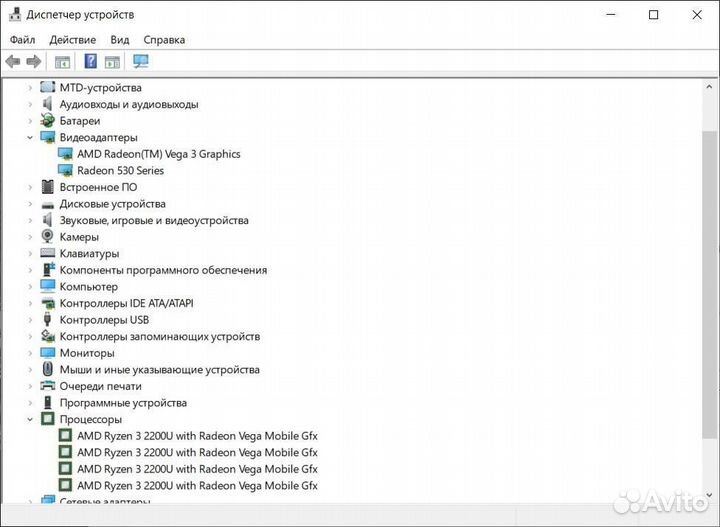
Task: Expand the Дисковые устройства category
Action: click(30, 204)
